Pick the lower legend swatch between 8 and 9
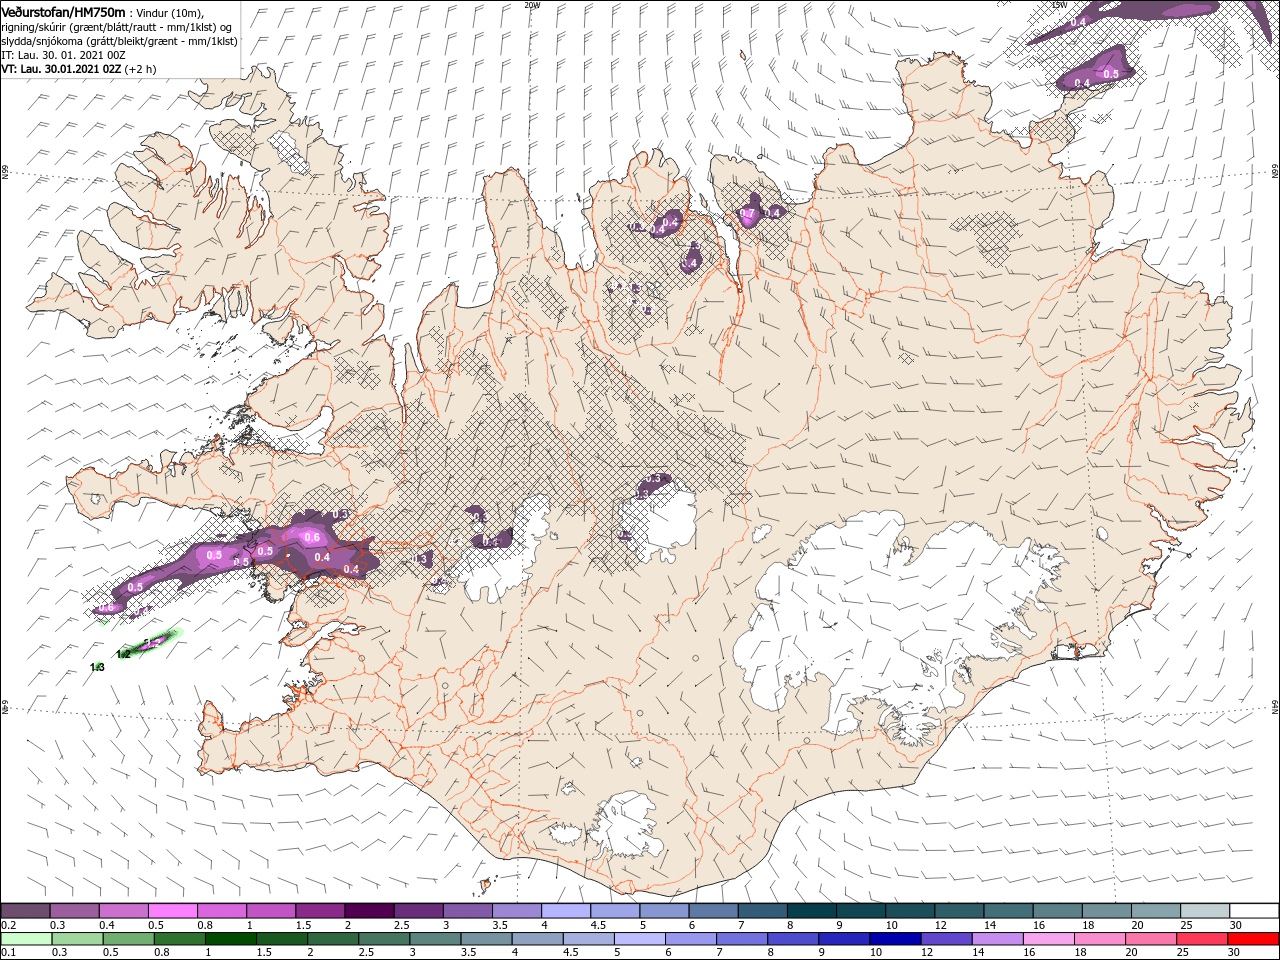This screenshot has height=960, width=1280. (x=793, y=939)
